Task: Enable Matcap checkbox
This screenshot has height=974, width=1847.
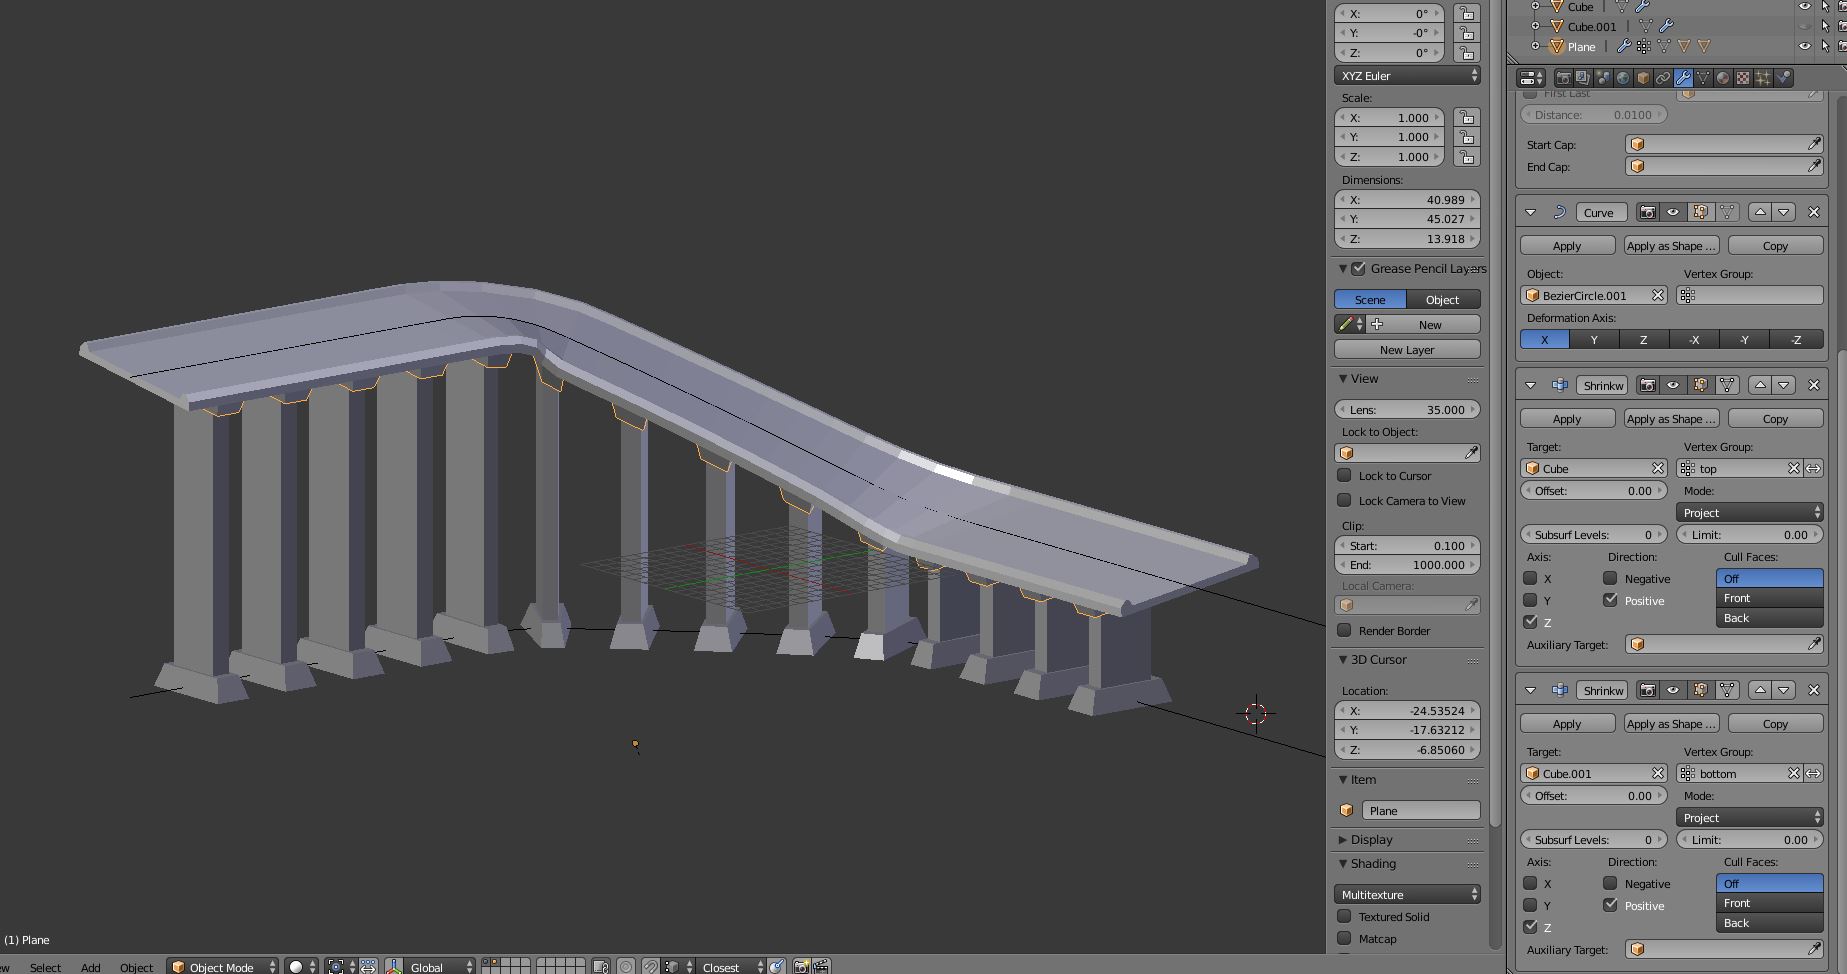Action: pos(1344,938)
